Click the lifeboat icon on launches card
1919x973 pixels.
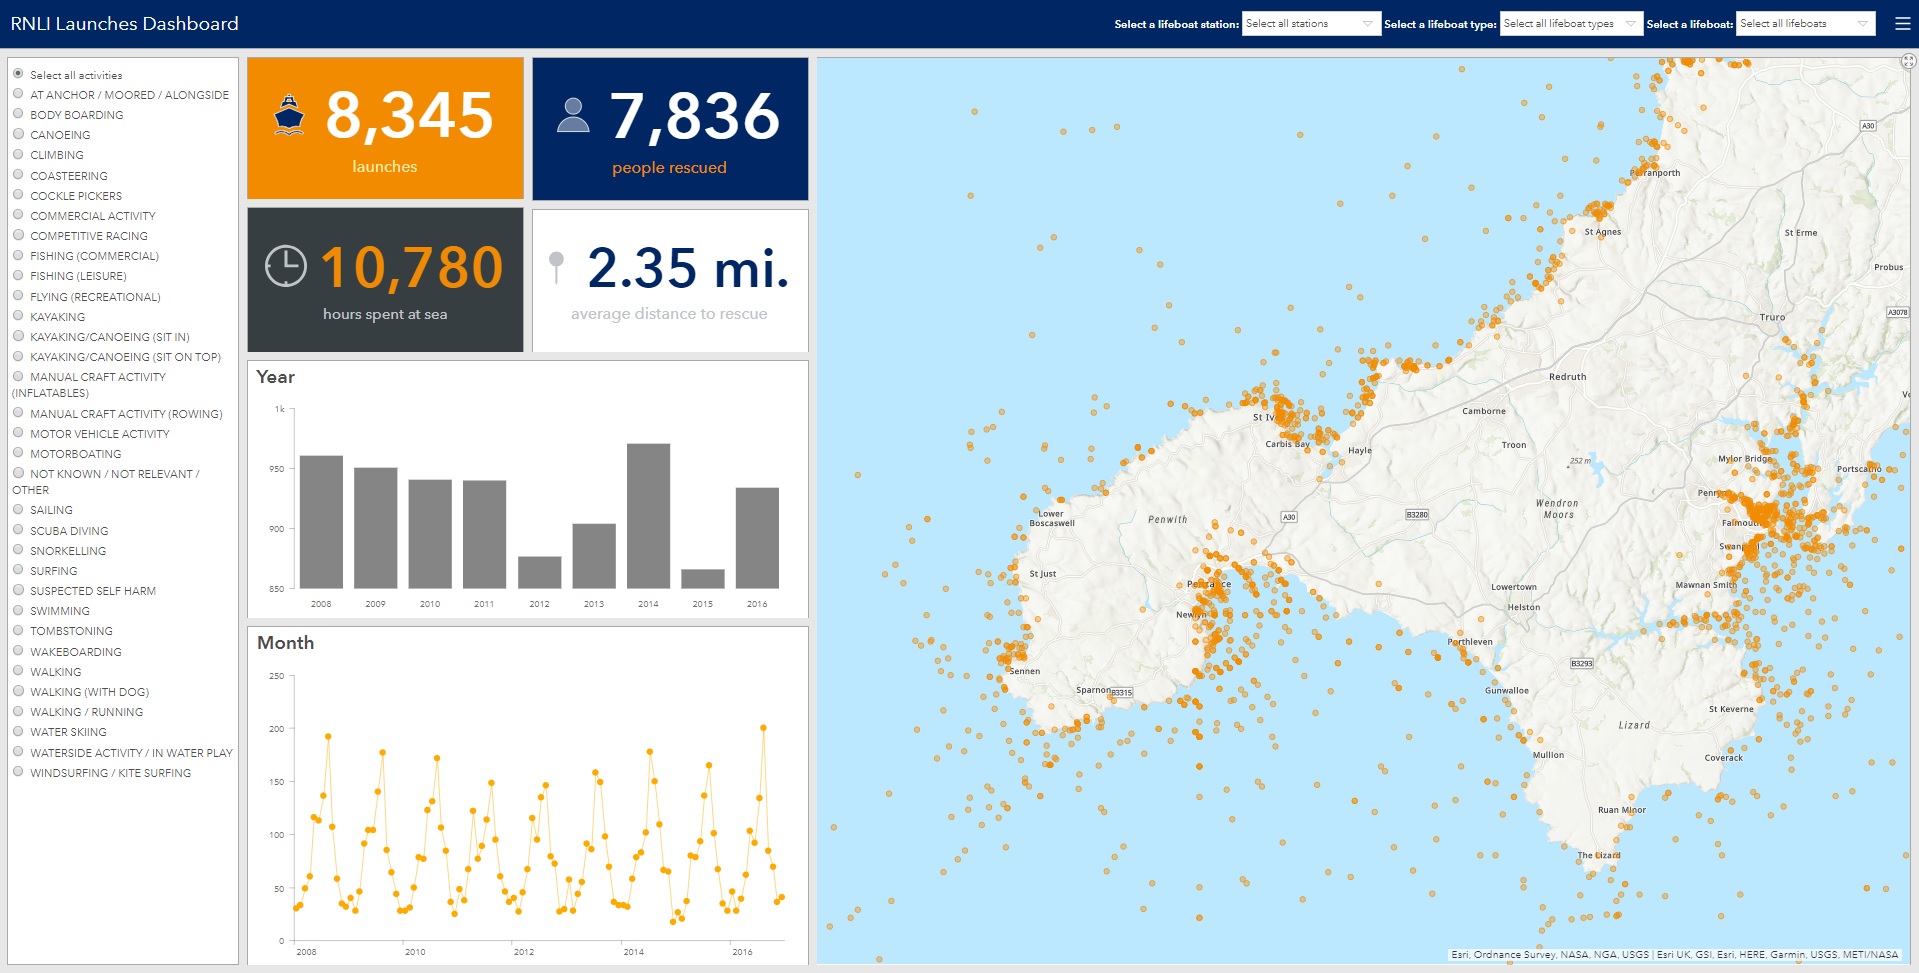click(x=289, y=115)
